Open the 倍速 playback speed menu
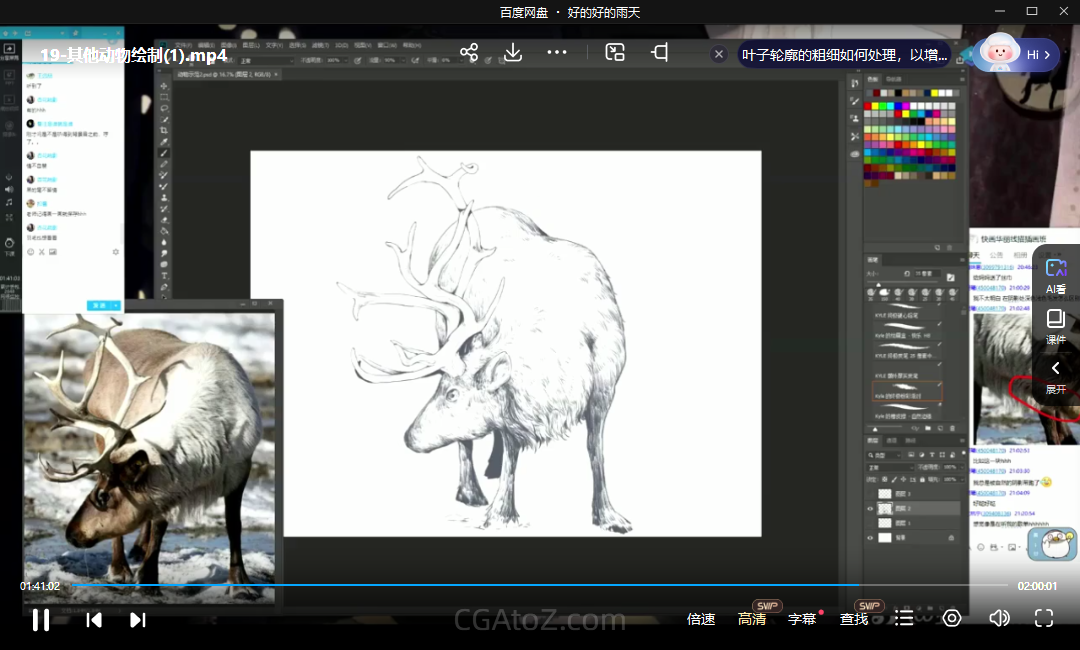This screenshot has width=1080, height=650. 701,619
